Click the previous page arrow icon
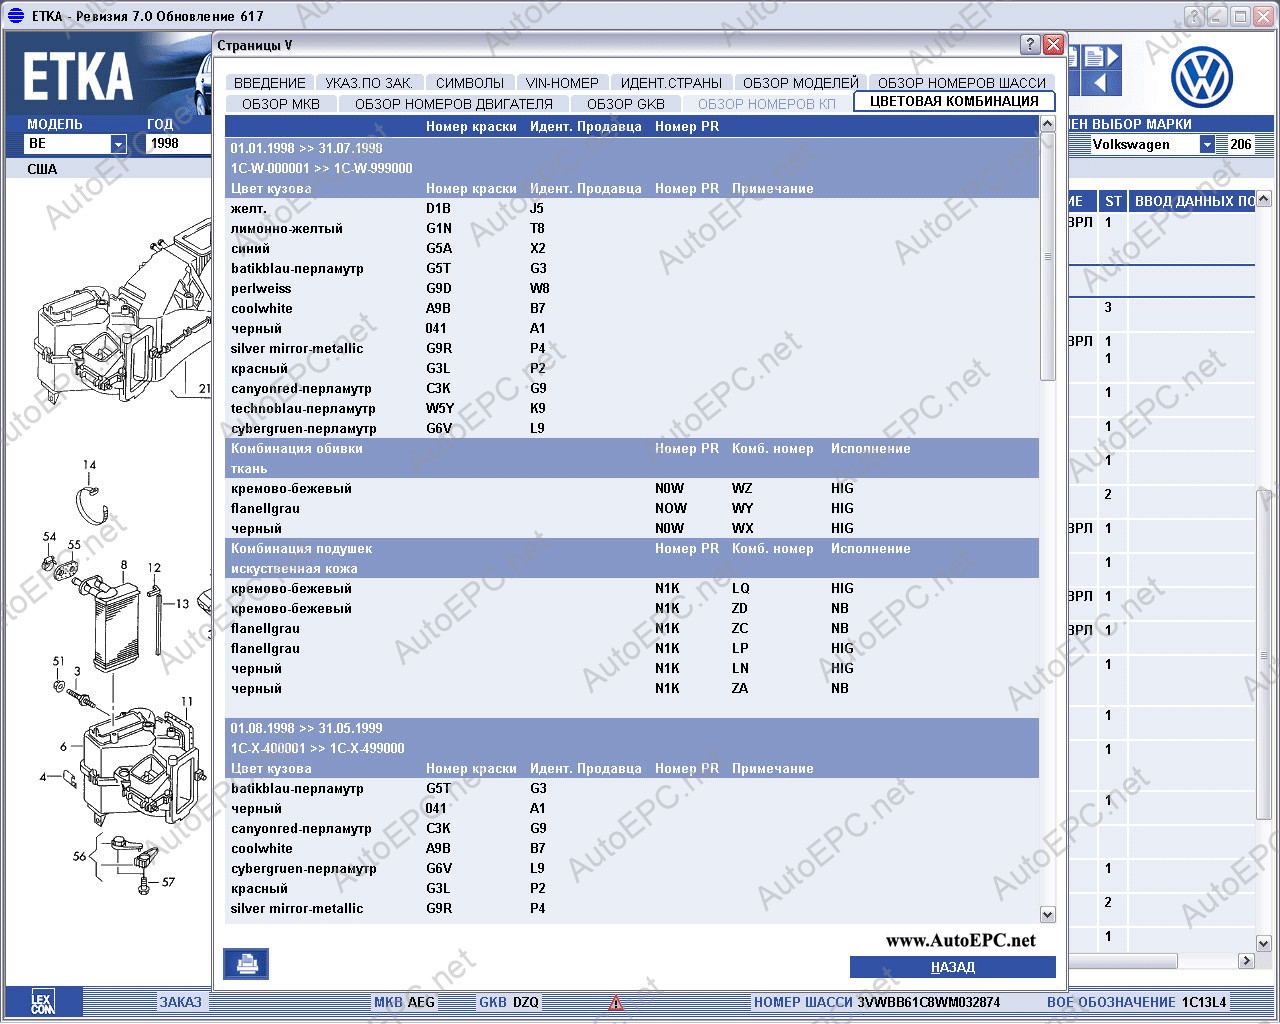The height and width of the screenshot is (1024, 1280). point(1100,83)
